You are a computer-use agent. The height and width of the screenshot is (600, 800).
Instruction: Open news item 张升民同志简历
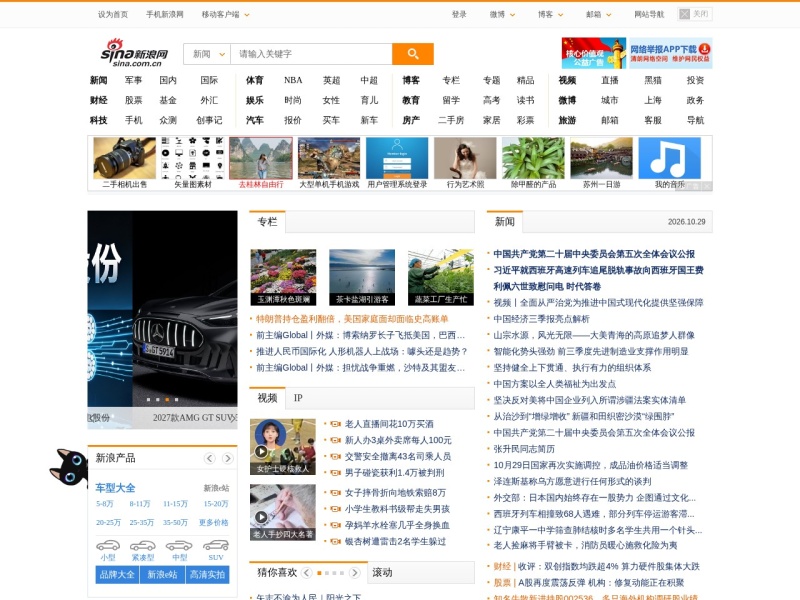pos(524,449)
